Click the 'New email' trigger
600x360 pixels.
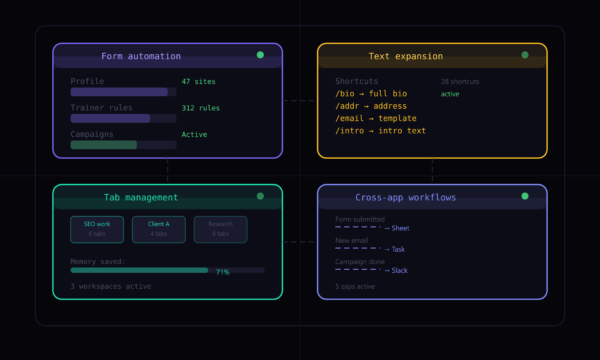(352, 240)
